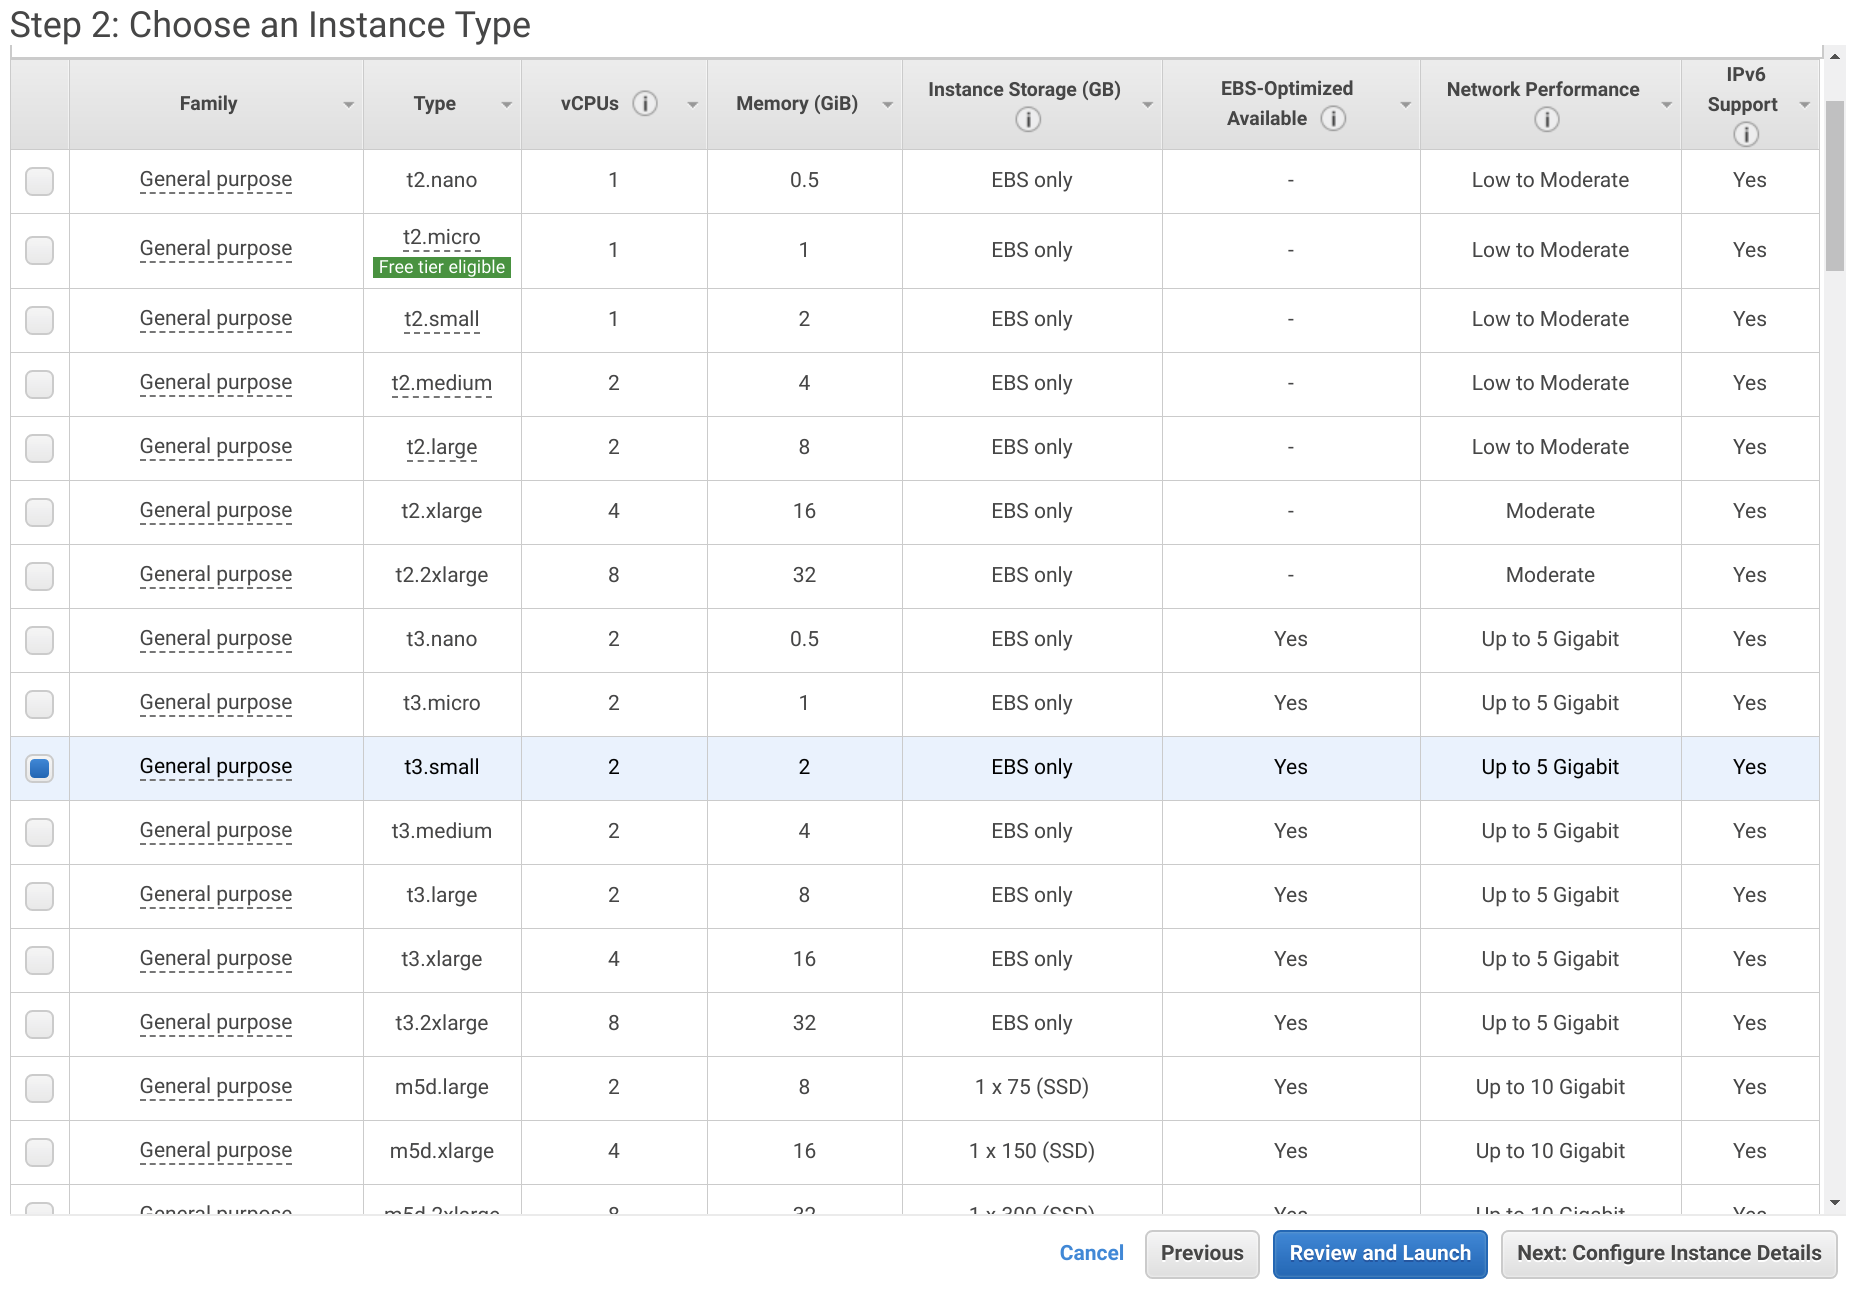Select the m5d.large instance checkbox

40,1088
